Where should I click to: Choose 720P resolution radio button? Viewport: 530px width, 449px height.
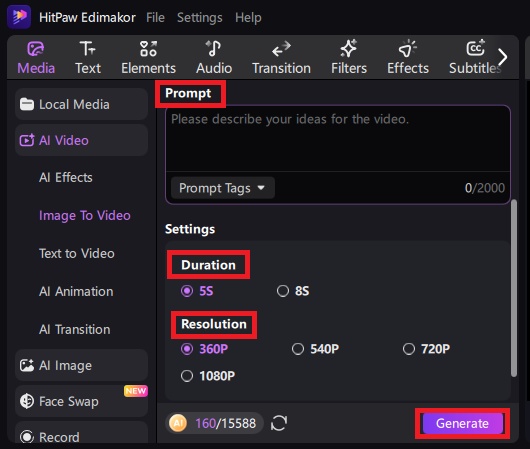click(x=408, y=349)
